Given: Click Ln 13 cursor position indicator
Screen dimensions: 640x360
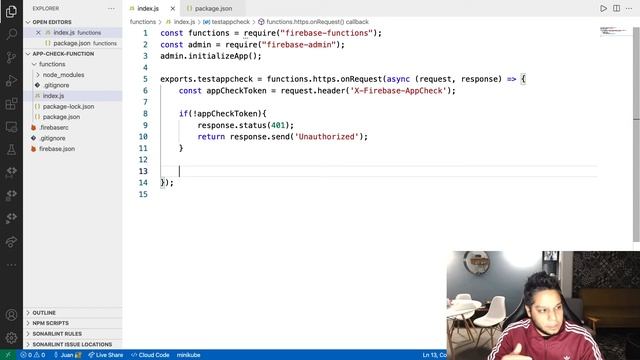Looking at the screenshot, I should [x=434, y=355].
